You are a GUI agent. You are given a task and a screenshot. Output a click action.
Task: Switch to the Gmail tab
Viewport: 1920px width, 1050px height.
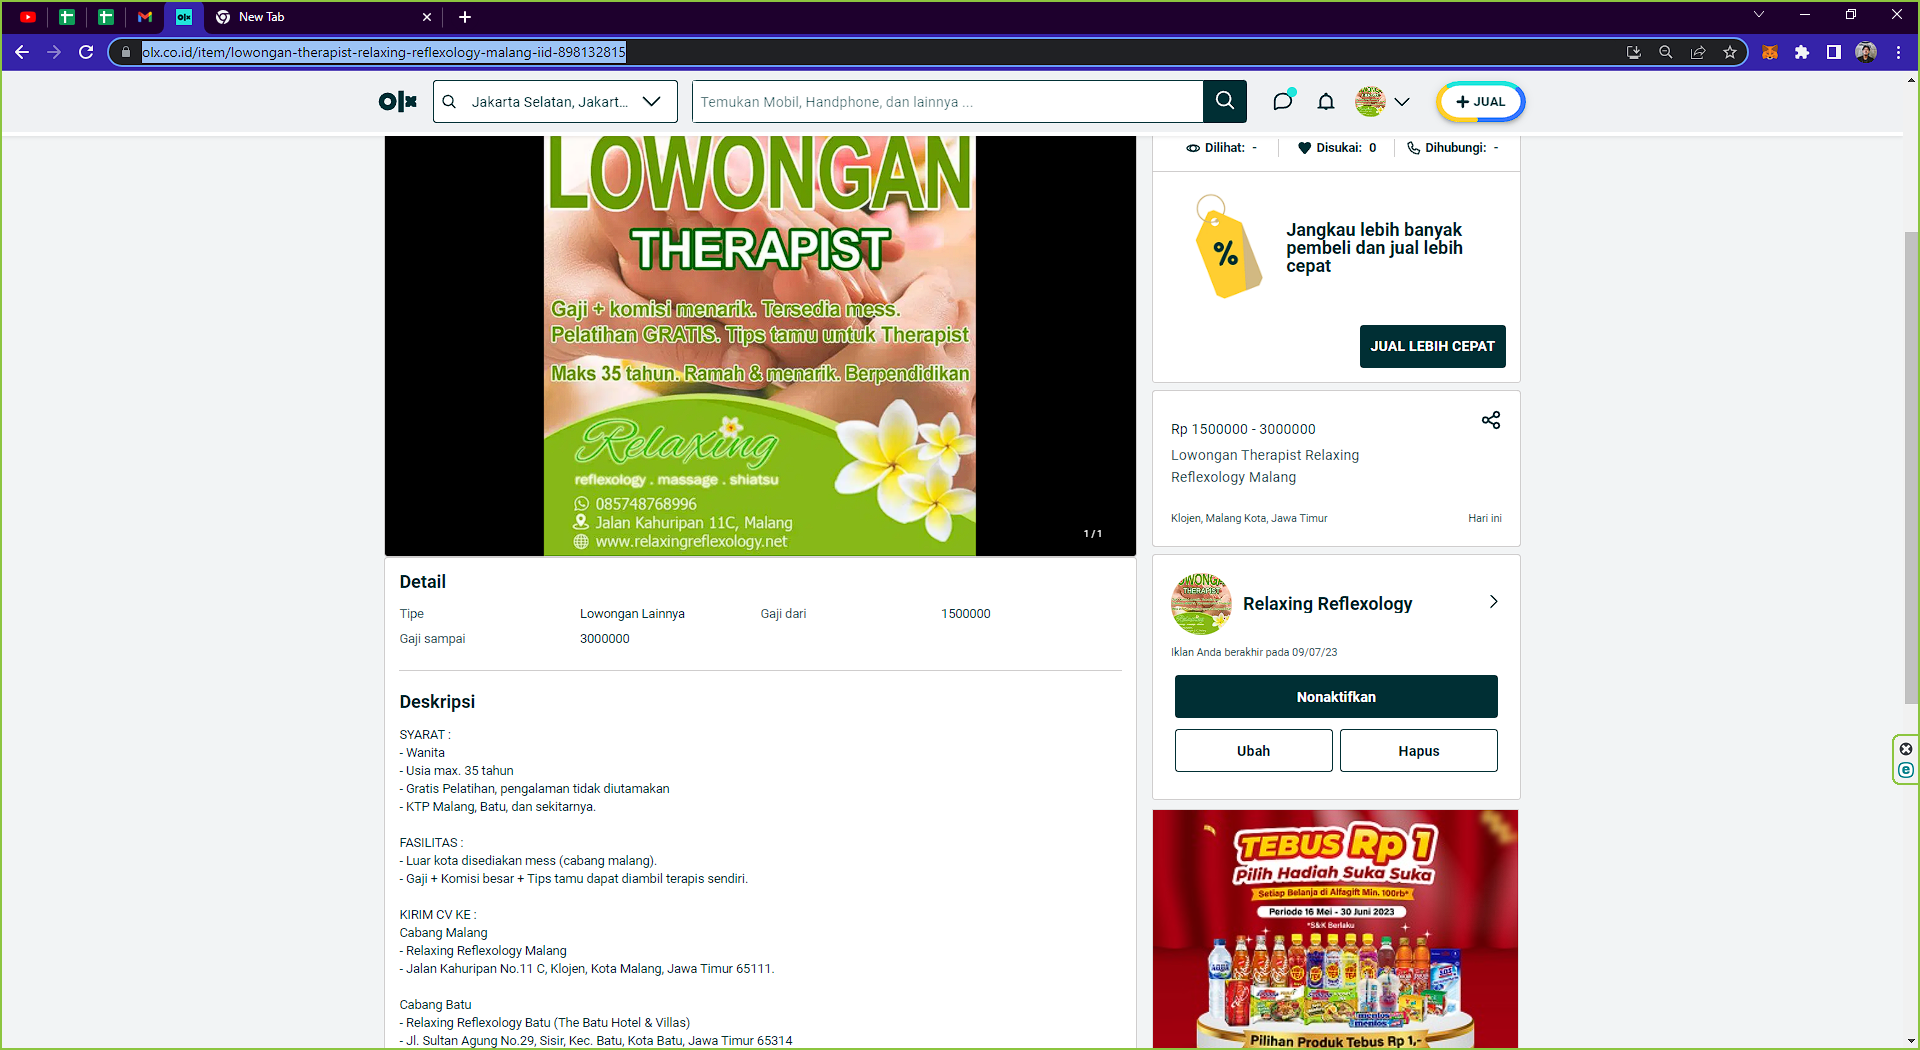coord(145,17)
